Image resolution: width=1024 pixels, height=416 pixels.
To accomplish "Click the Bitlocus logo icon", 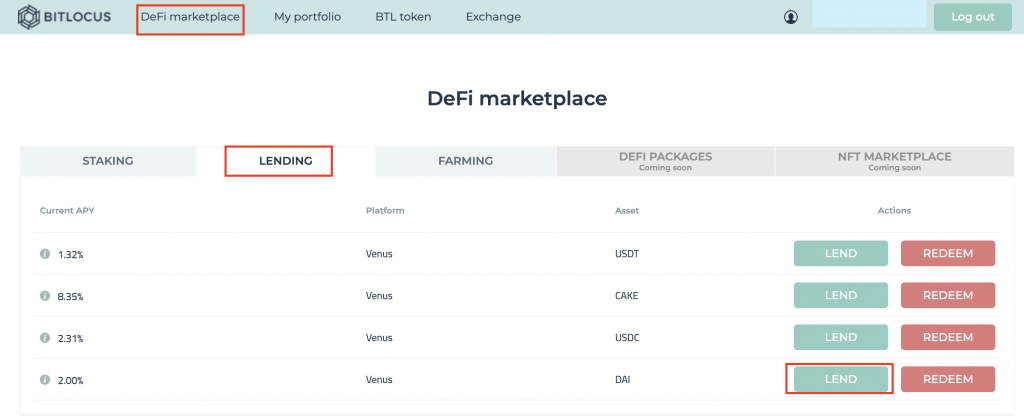I will tap(28, 17).
